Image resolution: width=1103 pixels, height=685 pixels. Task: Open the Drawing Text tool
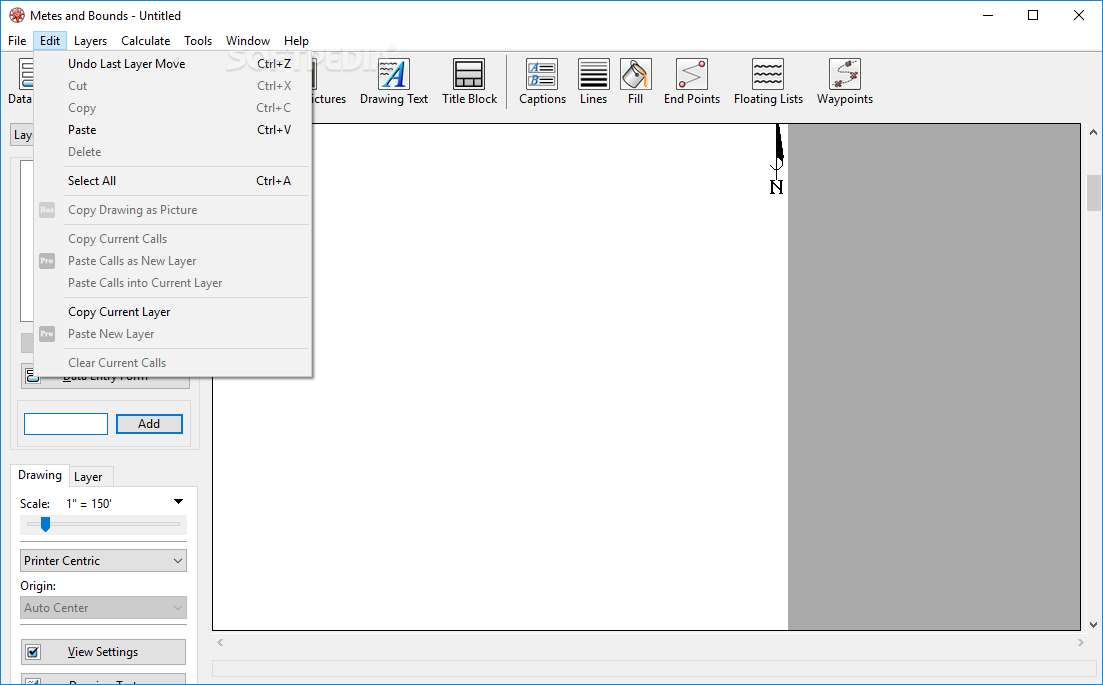click(x=394, y=82)
